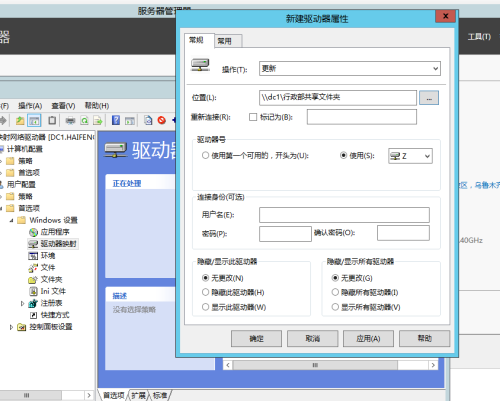Open help via blue question mark icon
This screenshot has height=401, width=500.
click(x=116, y=120)
